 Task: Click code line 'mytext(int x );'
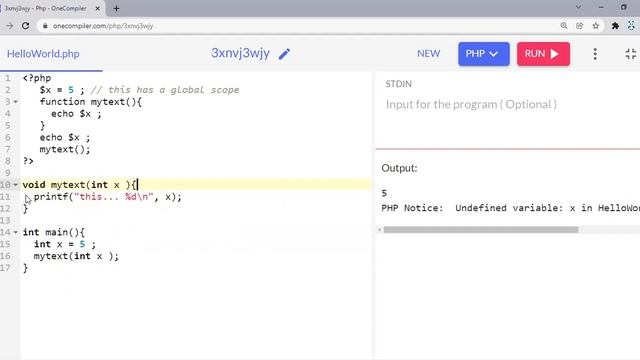[76, 256]
